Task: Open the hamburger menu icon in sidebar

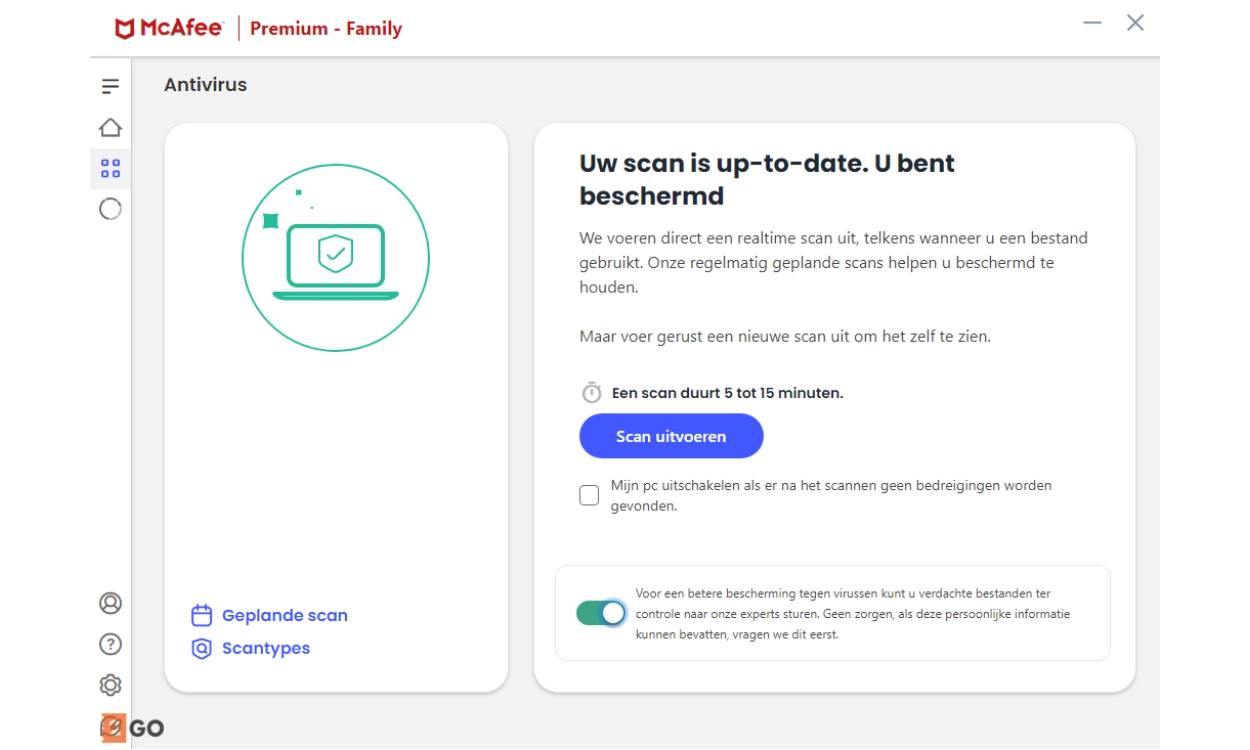Action: tap(110, 87)
